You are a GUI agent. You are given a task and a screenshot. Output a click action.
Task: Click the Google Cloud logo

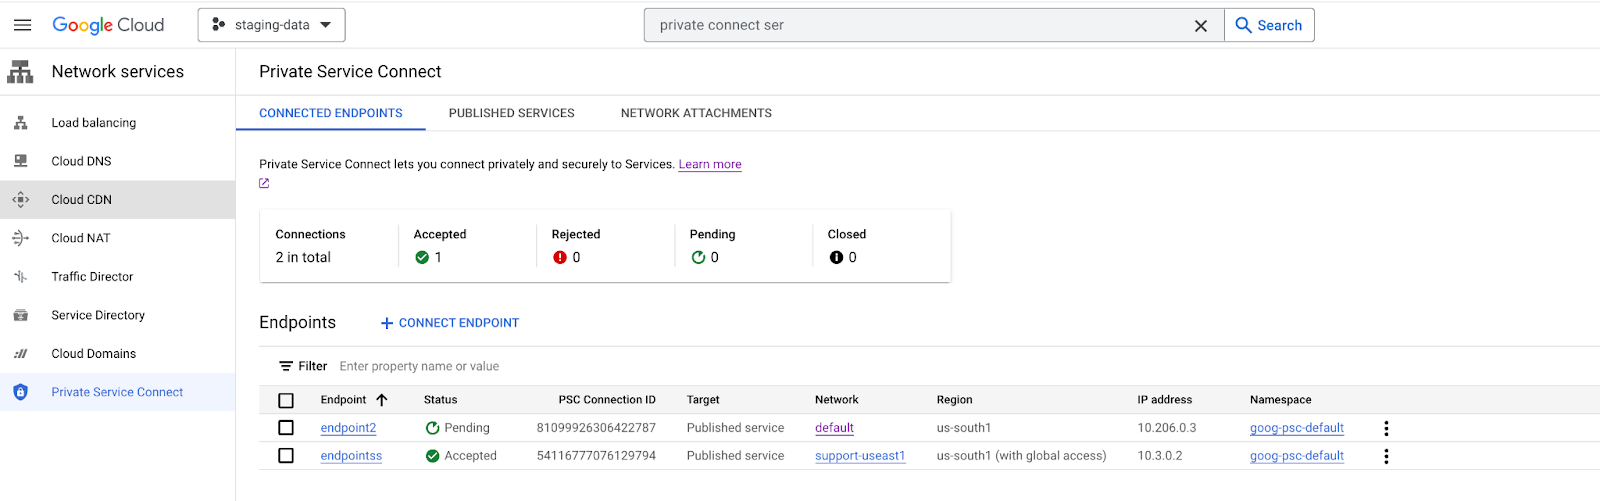108,25
